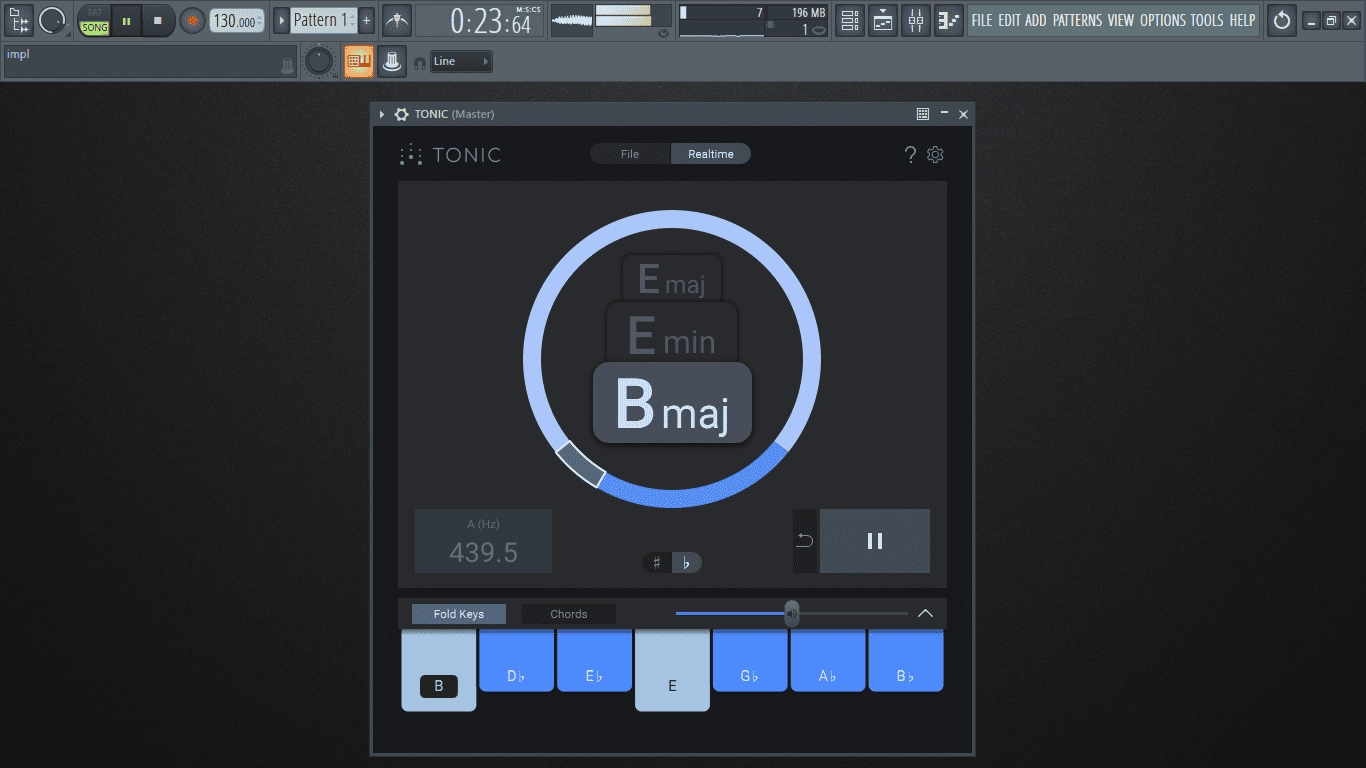Click the large pause button in TONIC
Viewport: 1366px width, 768px height.
tap(875, 541)
